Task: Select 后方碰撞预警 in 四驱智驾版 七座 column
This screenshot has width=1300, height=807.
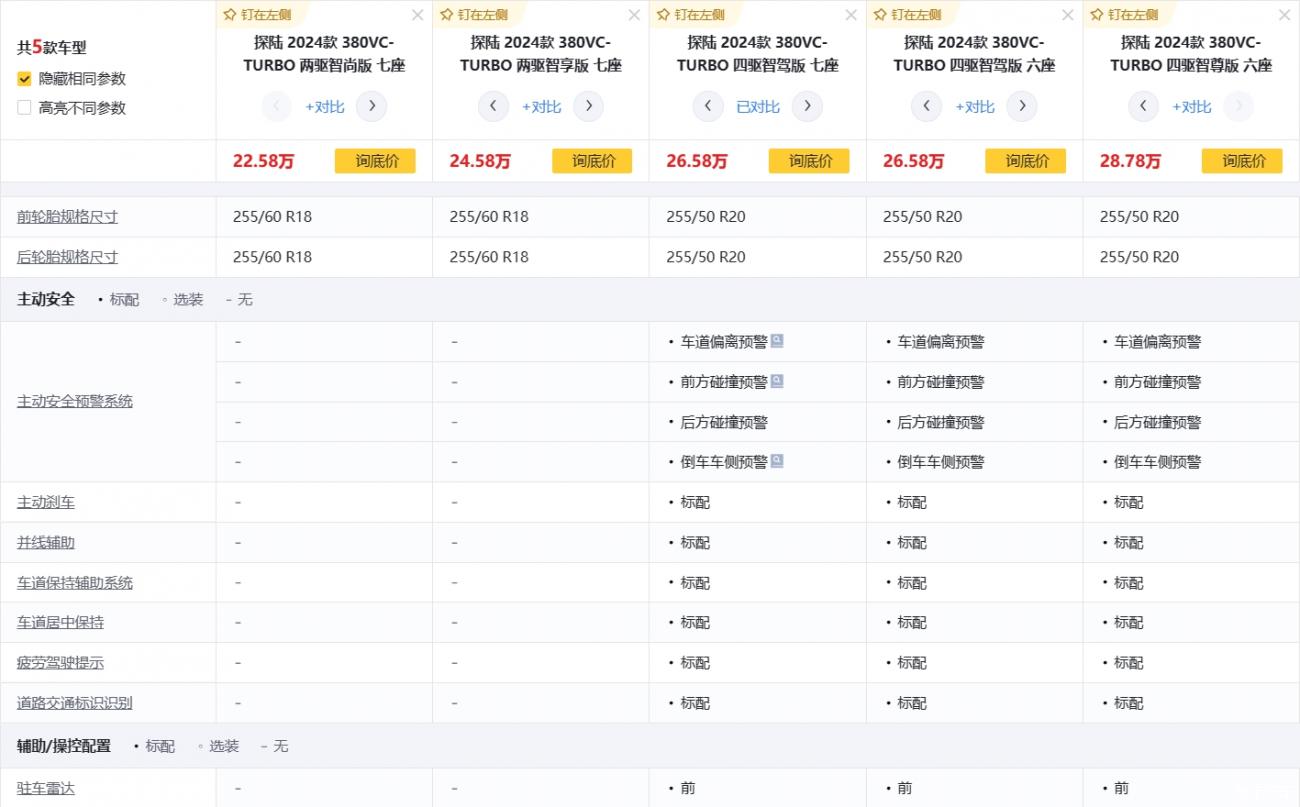Action: [x=724, y=422]
